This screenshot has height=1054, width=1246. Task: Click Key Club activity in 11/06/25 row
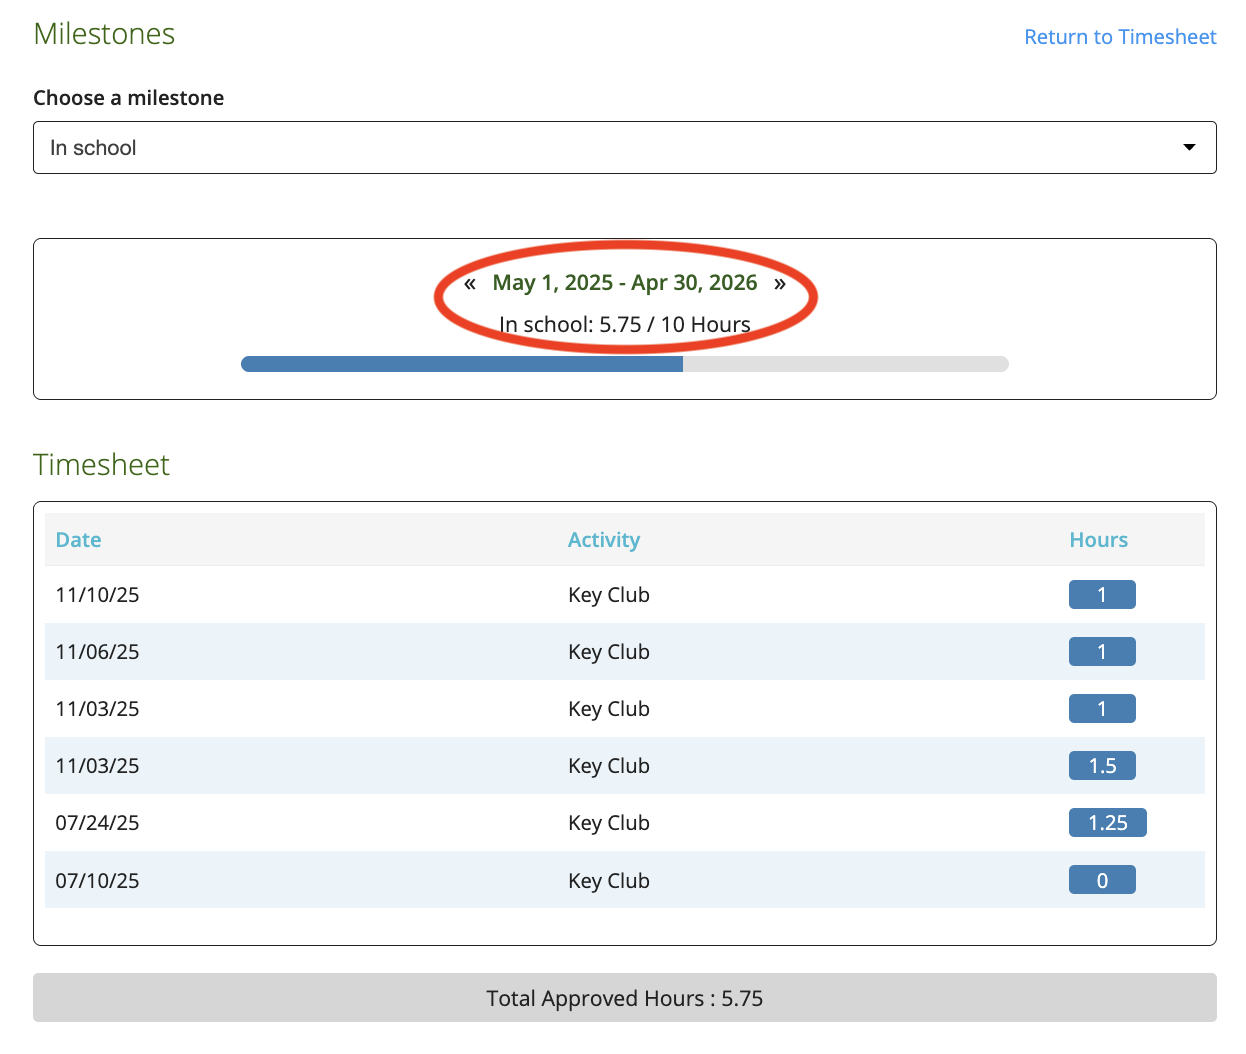pos(609,652)
